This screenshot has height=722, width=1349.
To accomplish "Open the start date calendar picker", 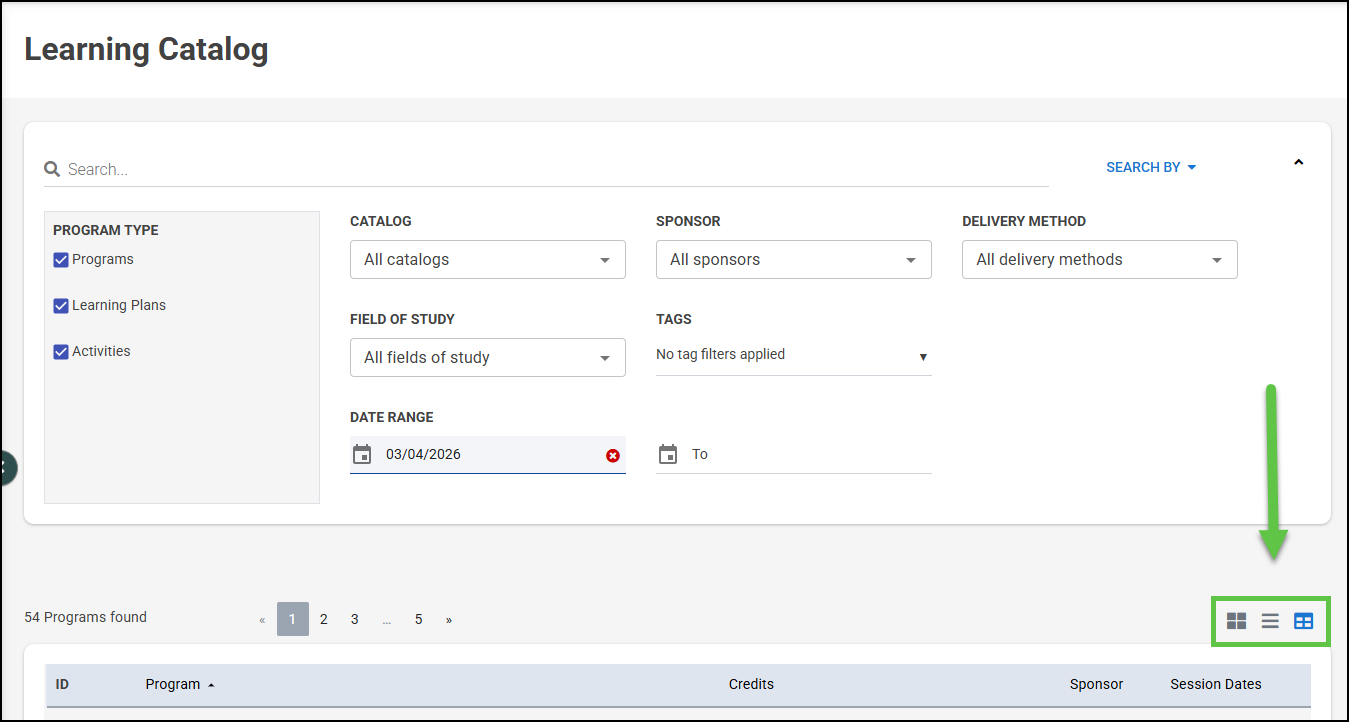I will pyautogui.click(x=362, y=455).
